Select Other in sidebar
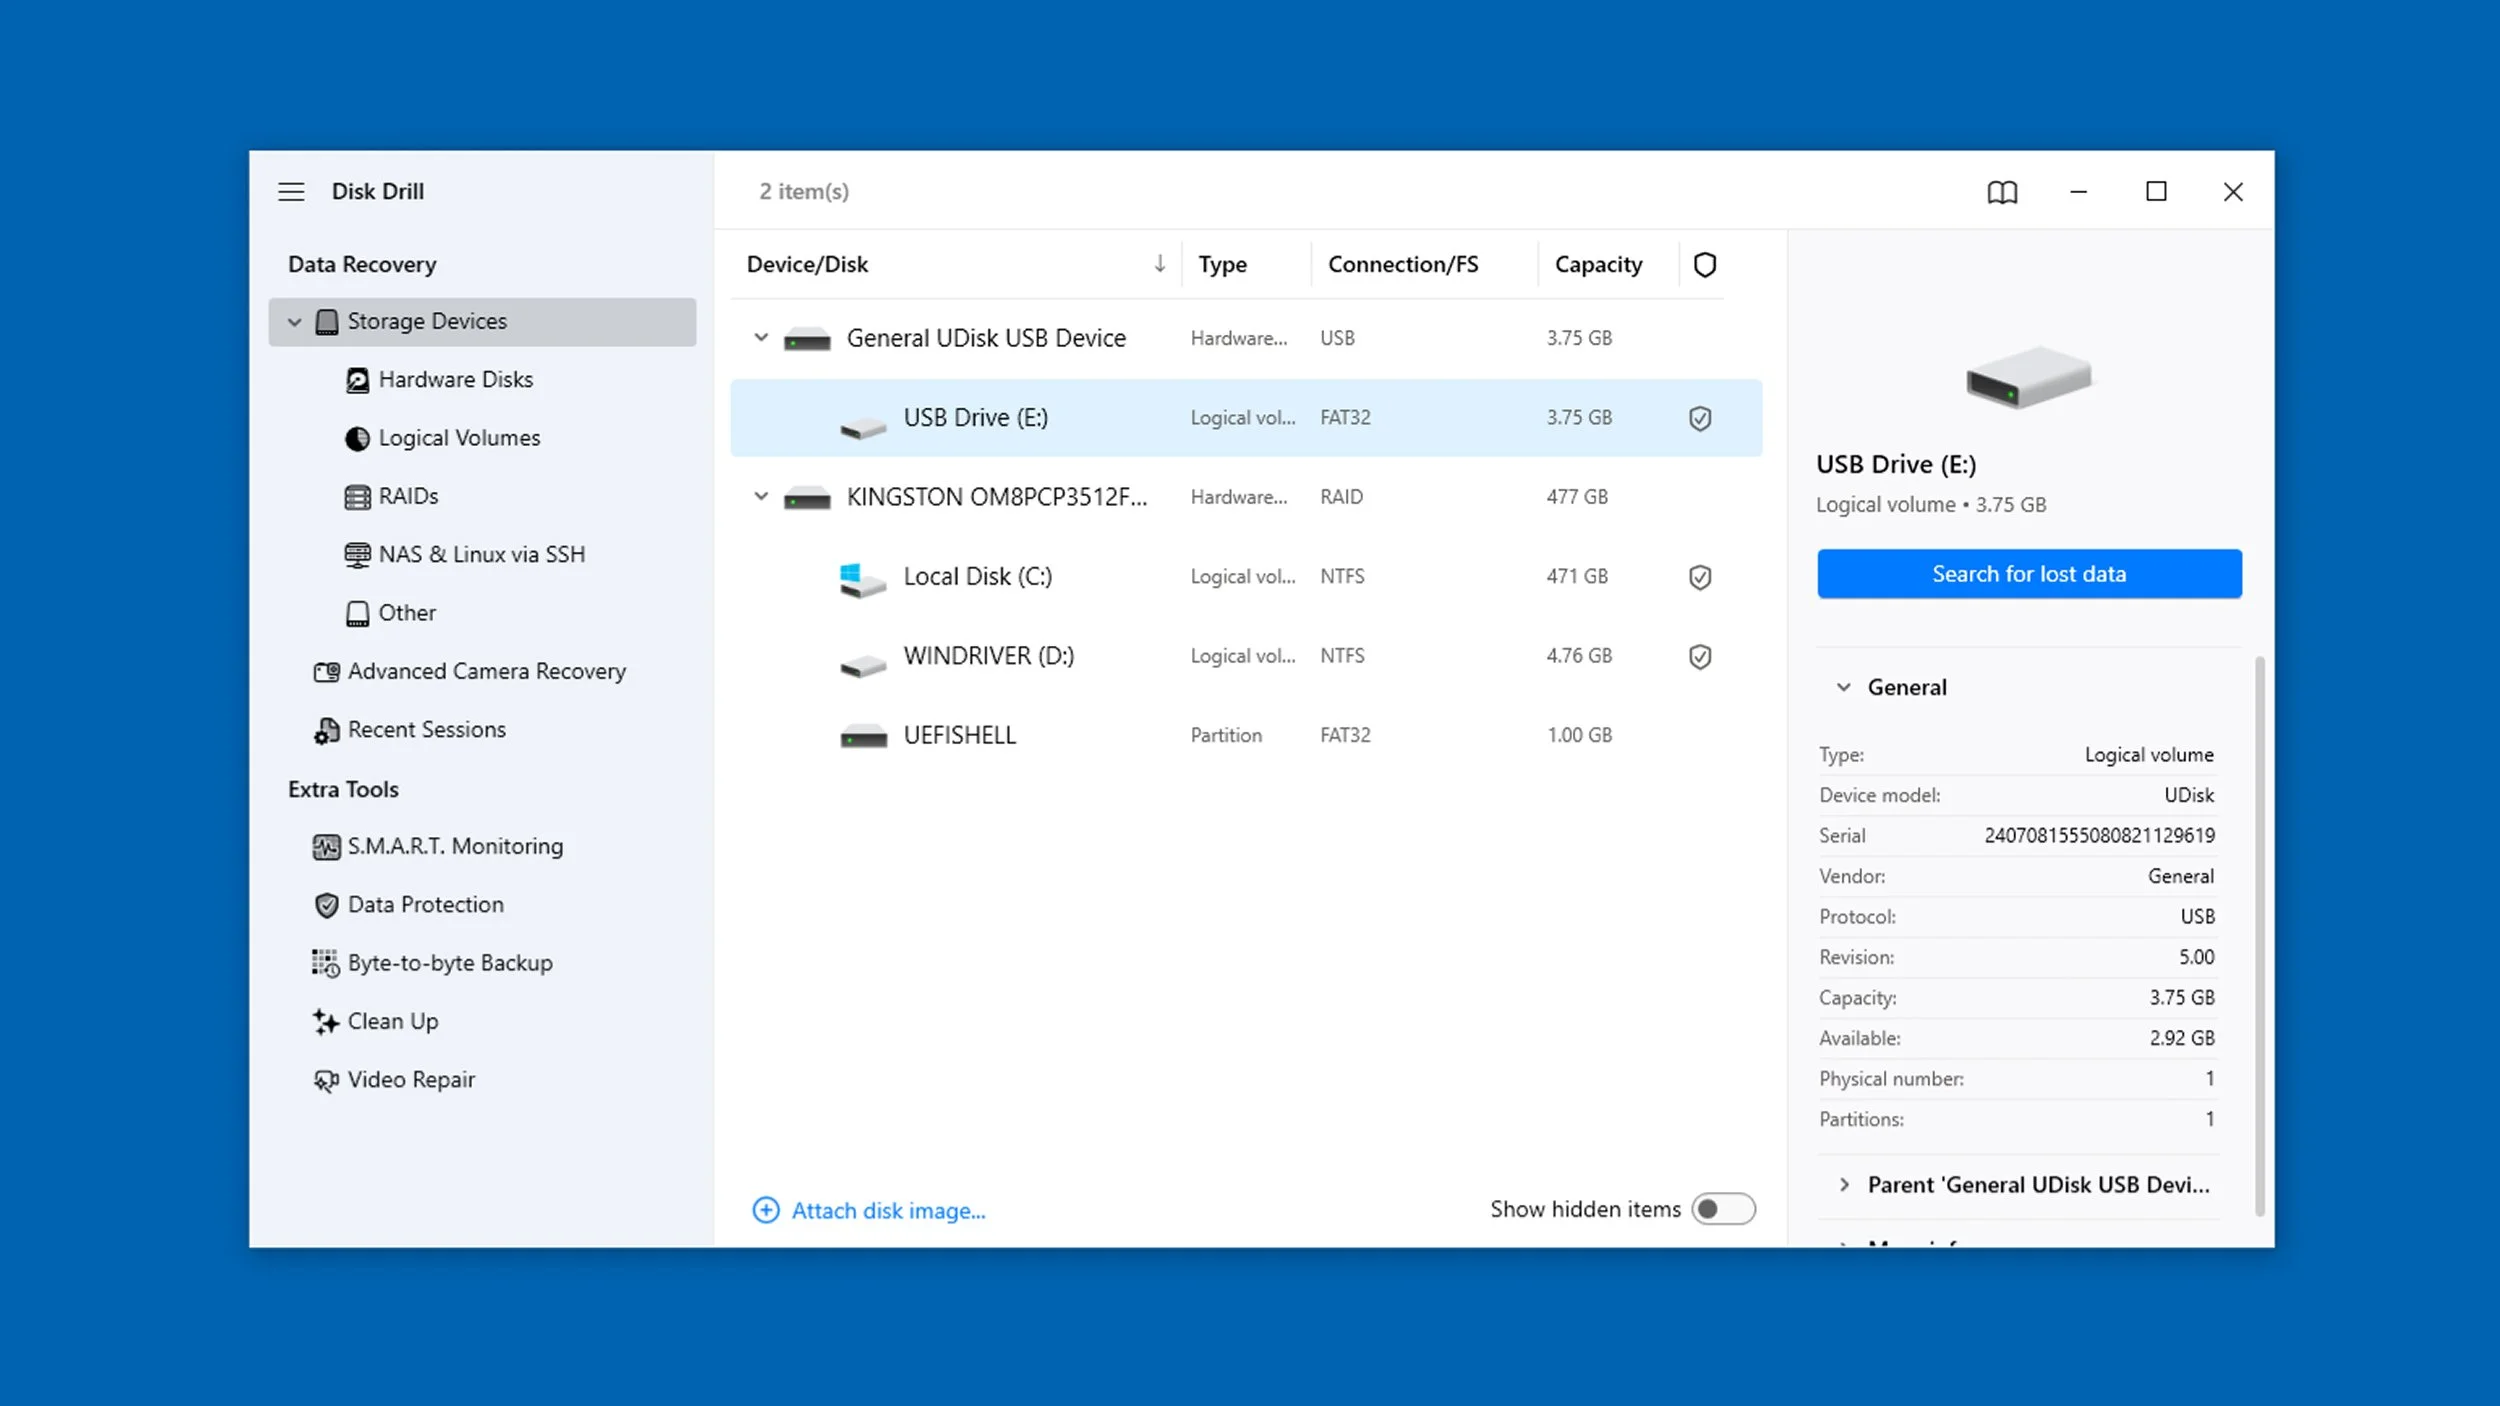 [407, 613]
